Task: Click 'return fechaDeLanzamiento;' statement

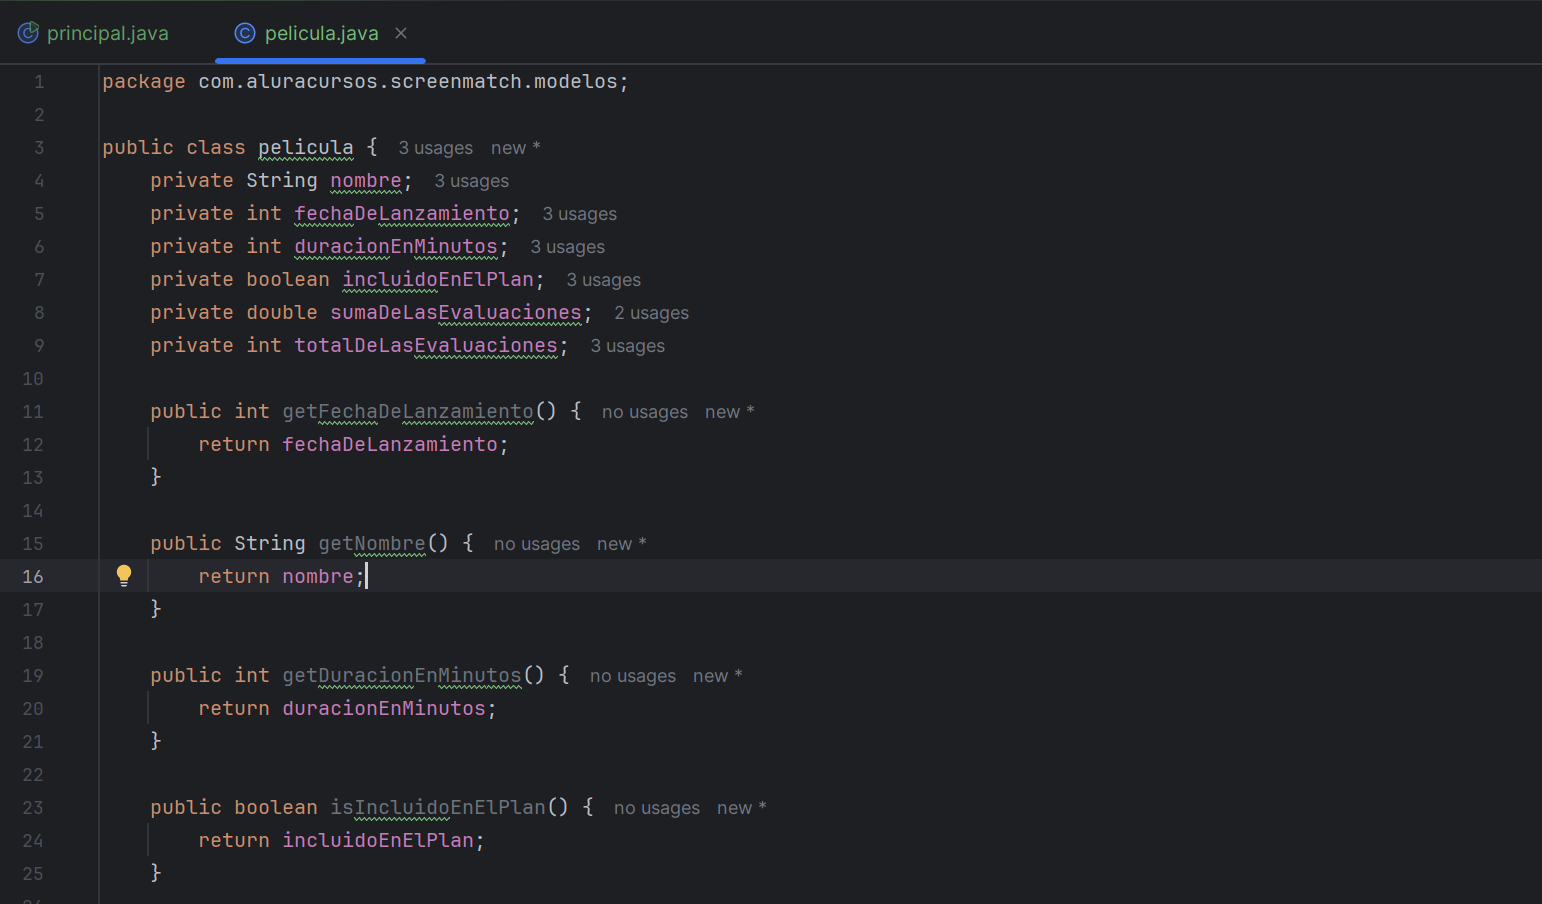Action: [x=353, y=444]
